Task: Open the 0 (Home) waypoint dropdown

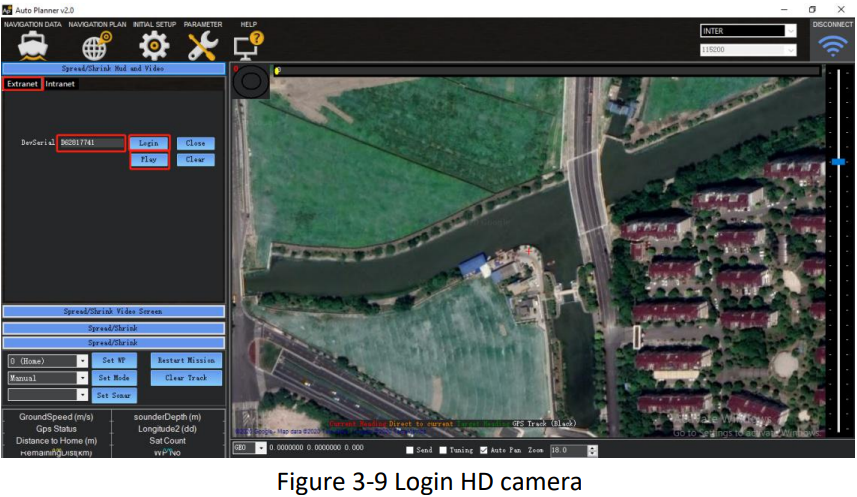Action: click(x=82, y=361)
